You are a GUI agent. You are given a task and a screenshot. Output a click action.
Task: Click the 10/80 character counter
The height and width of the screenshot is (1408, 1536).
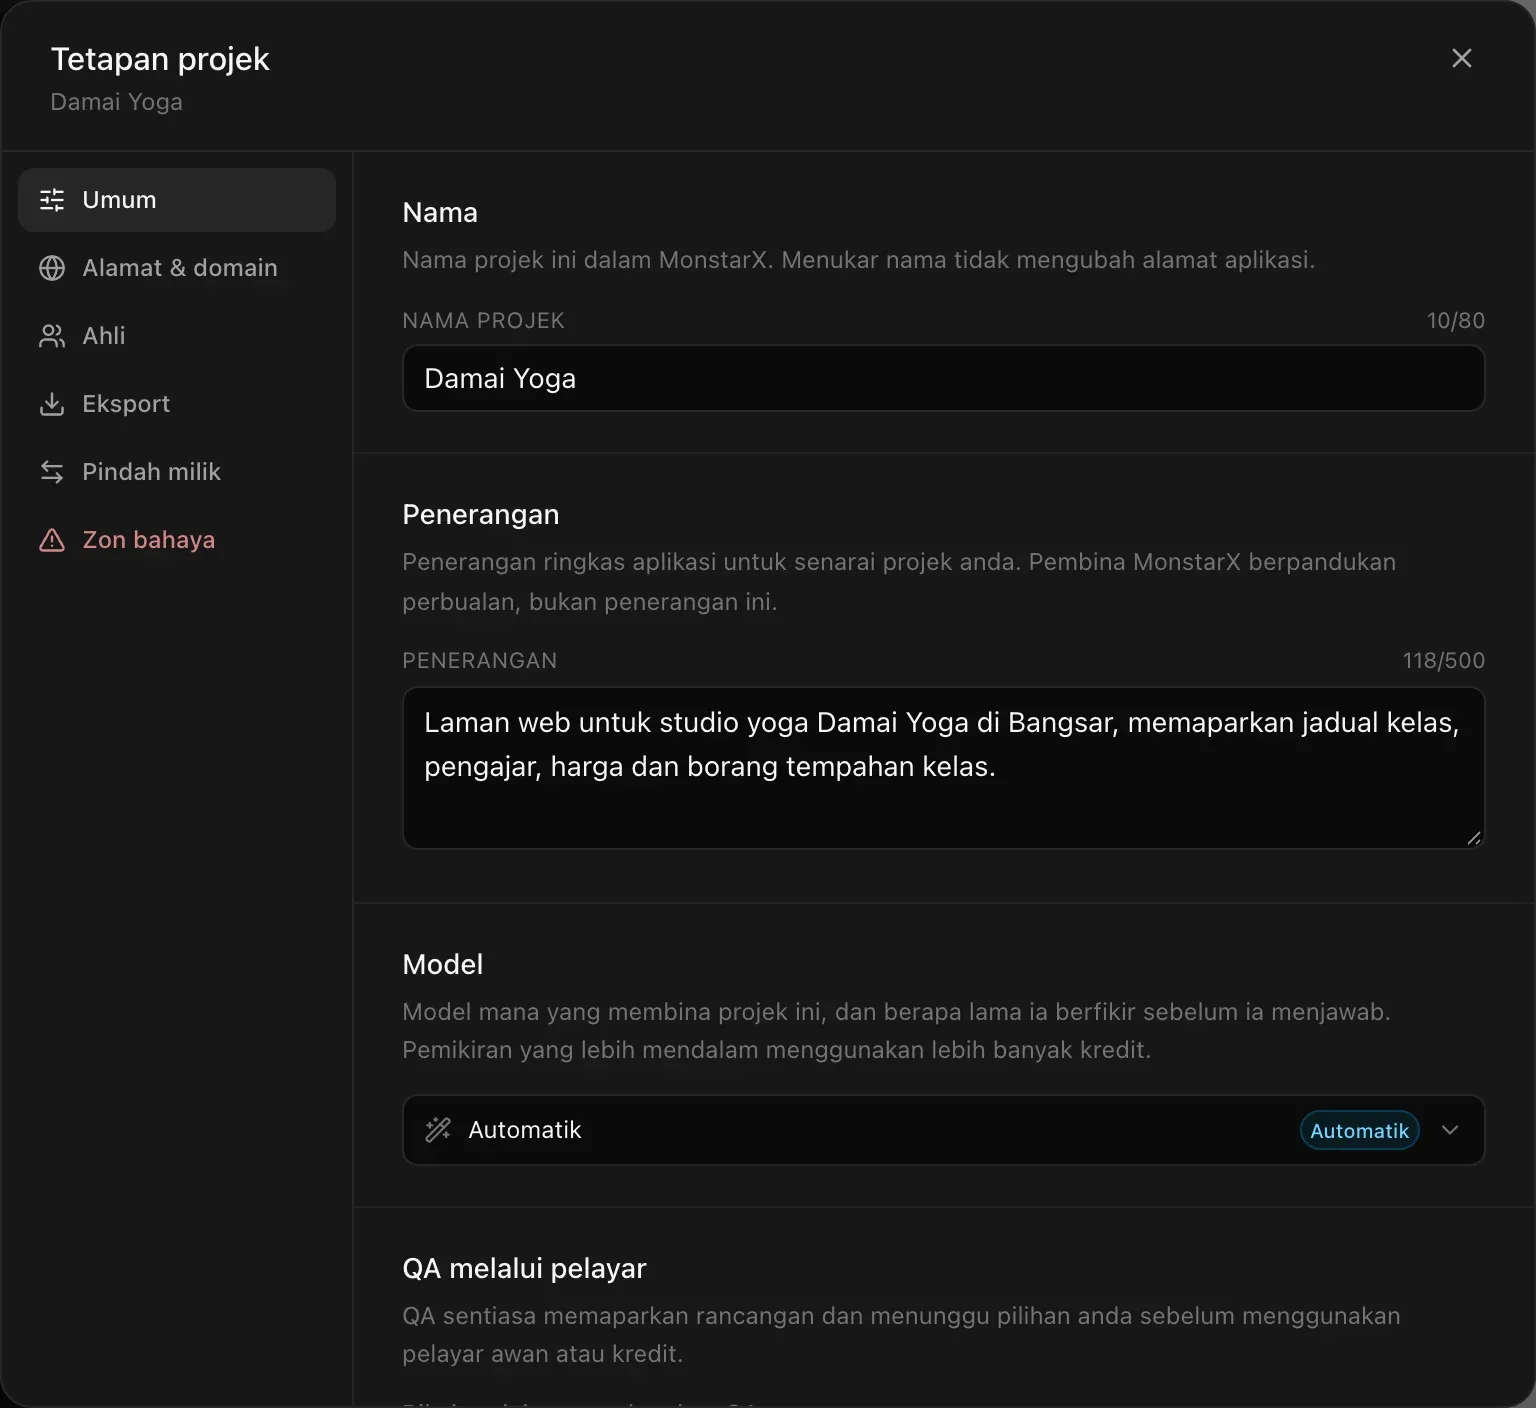1455,320
